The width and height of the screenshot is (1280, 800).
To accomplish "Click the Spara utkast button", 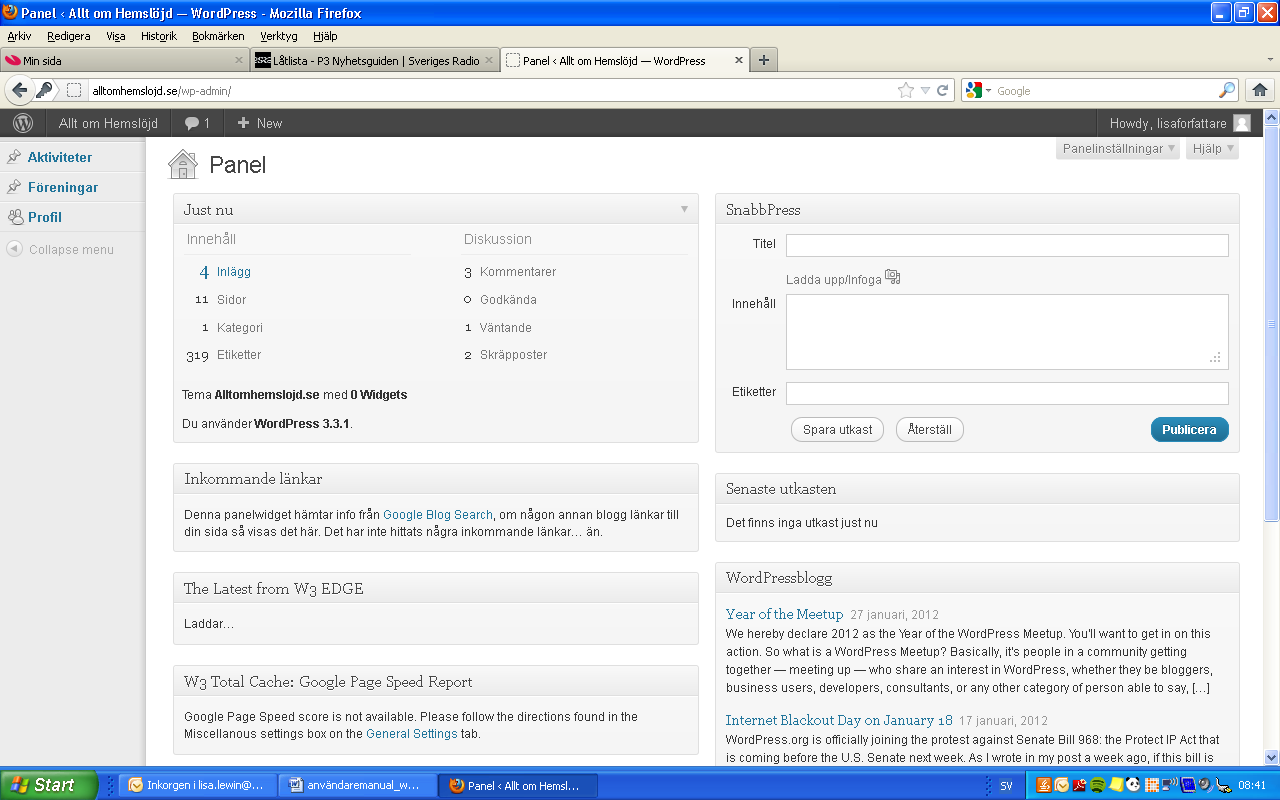I will (x=837, y=429).
